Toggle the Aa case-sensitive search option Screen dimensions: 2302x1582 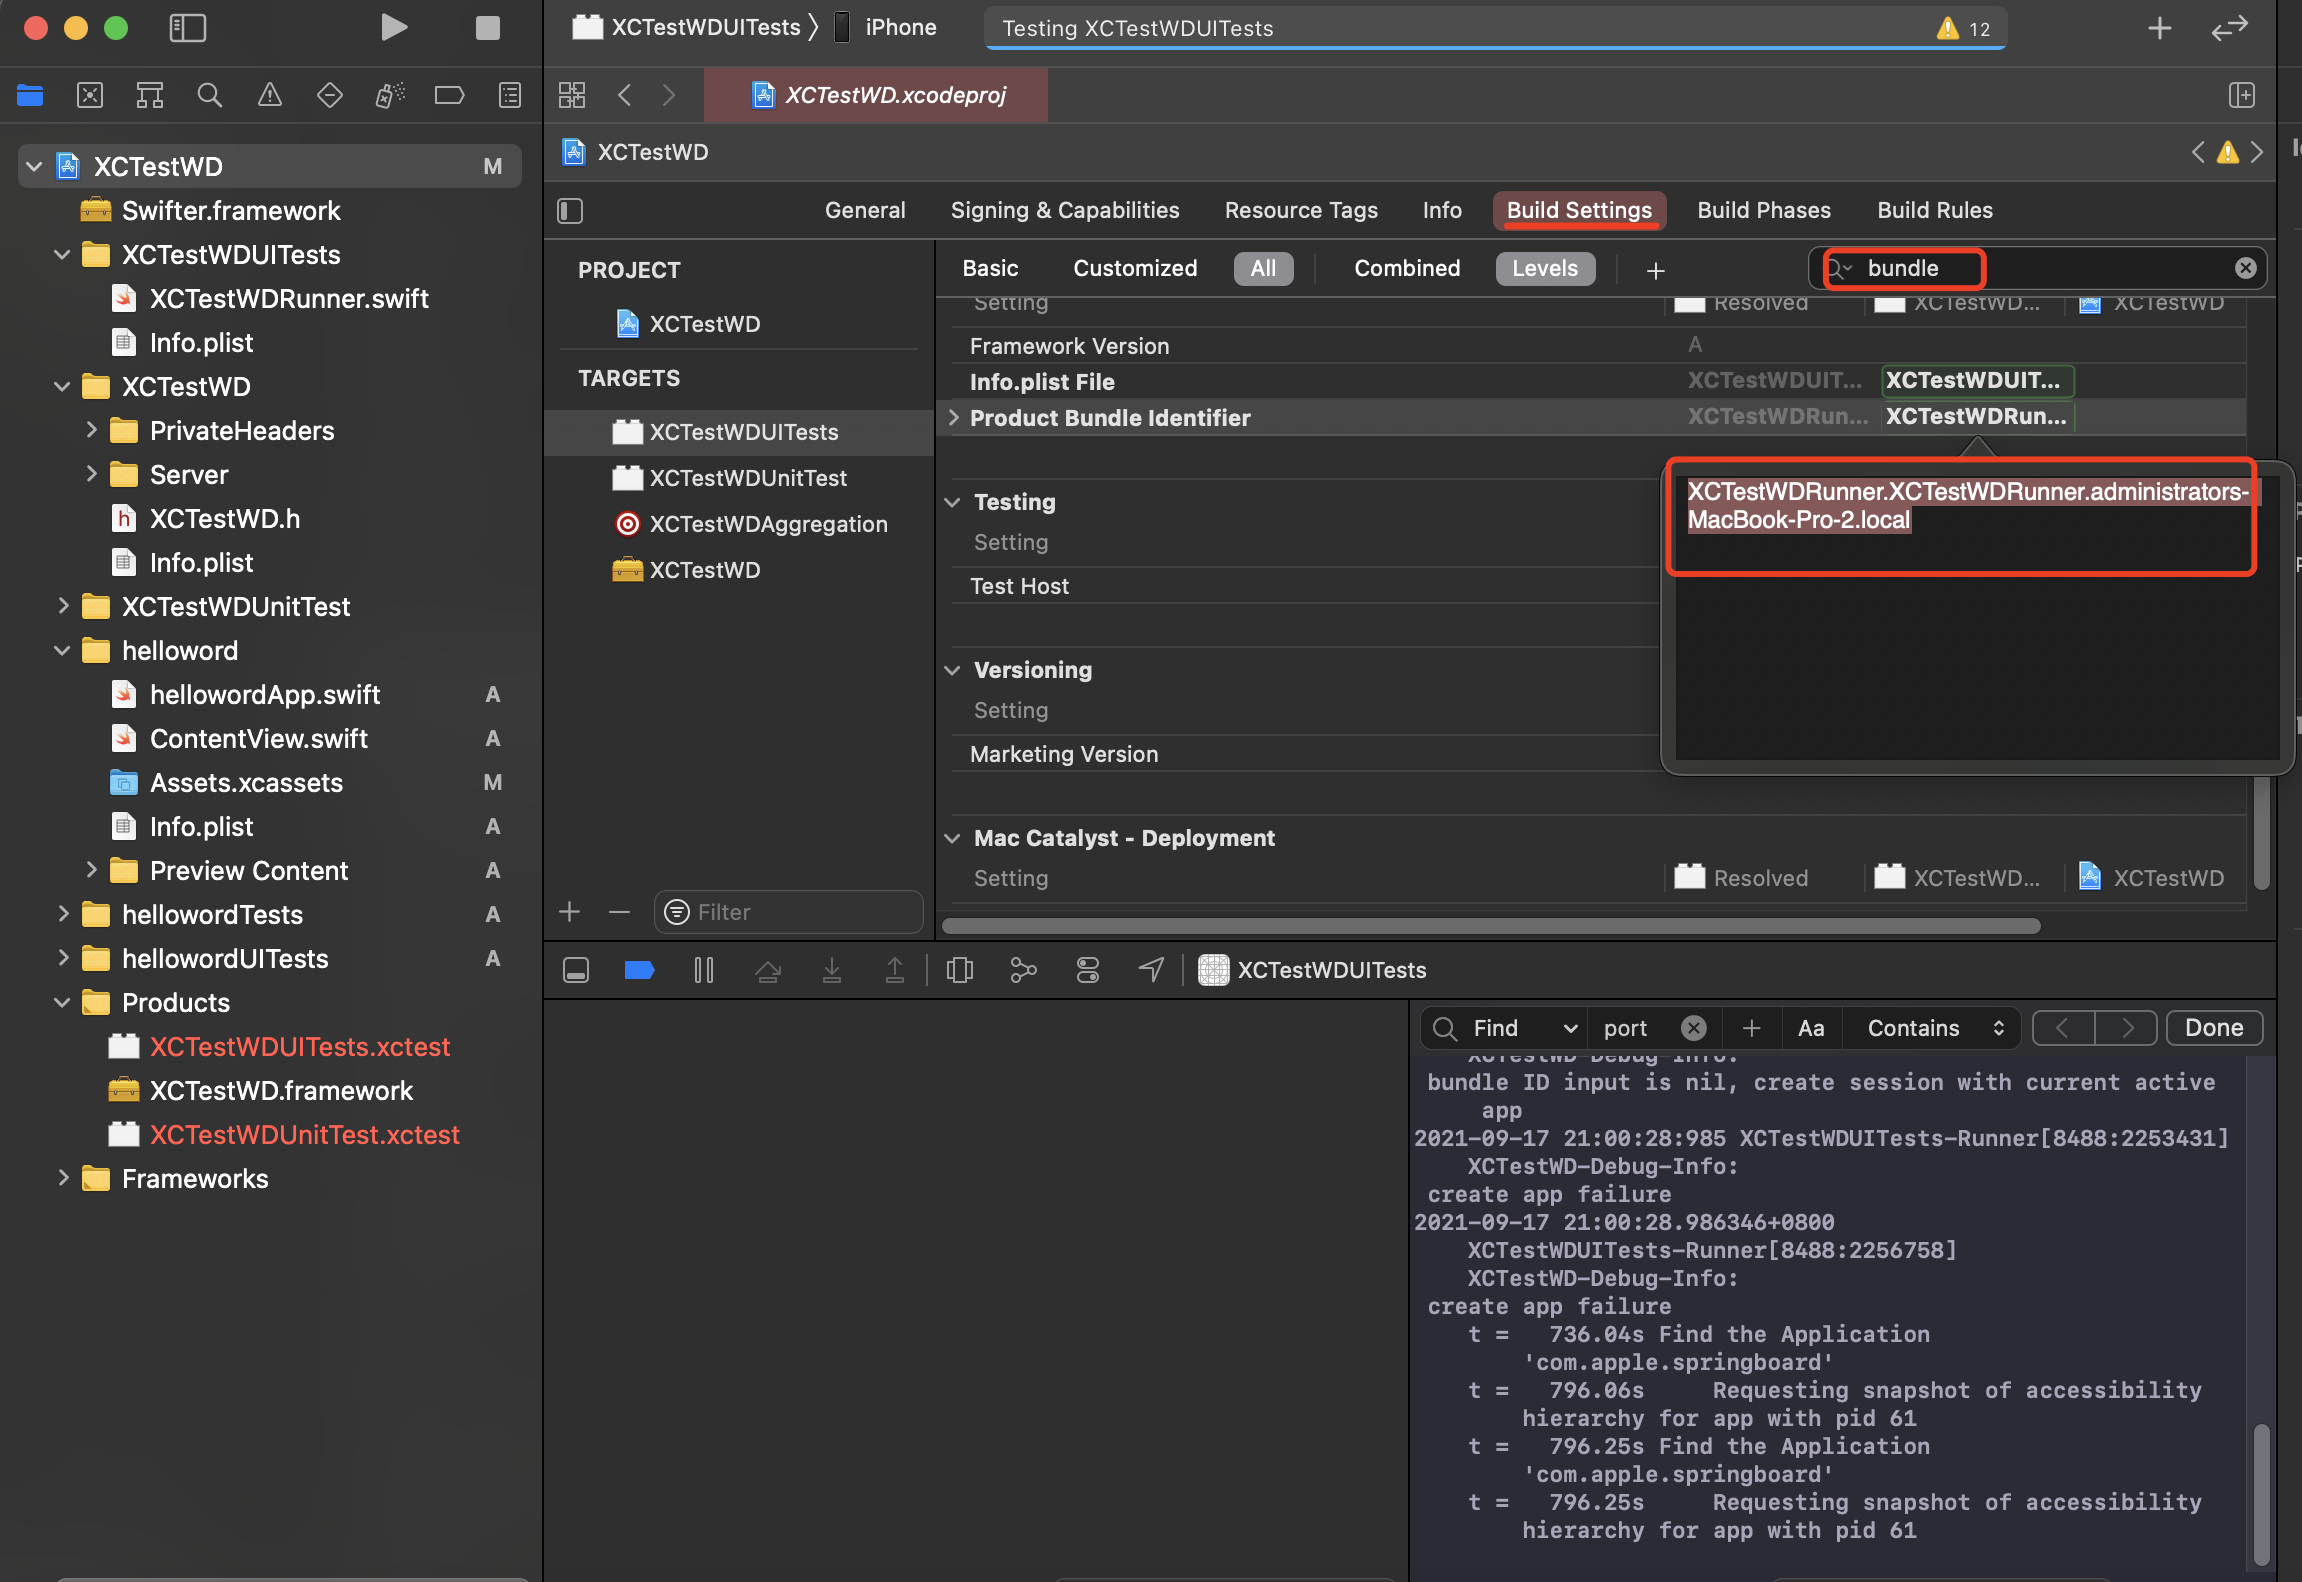click(1811, 1028)
